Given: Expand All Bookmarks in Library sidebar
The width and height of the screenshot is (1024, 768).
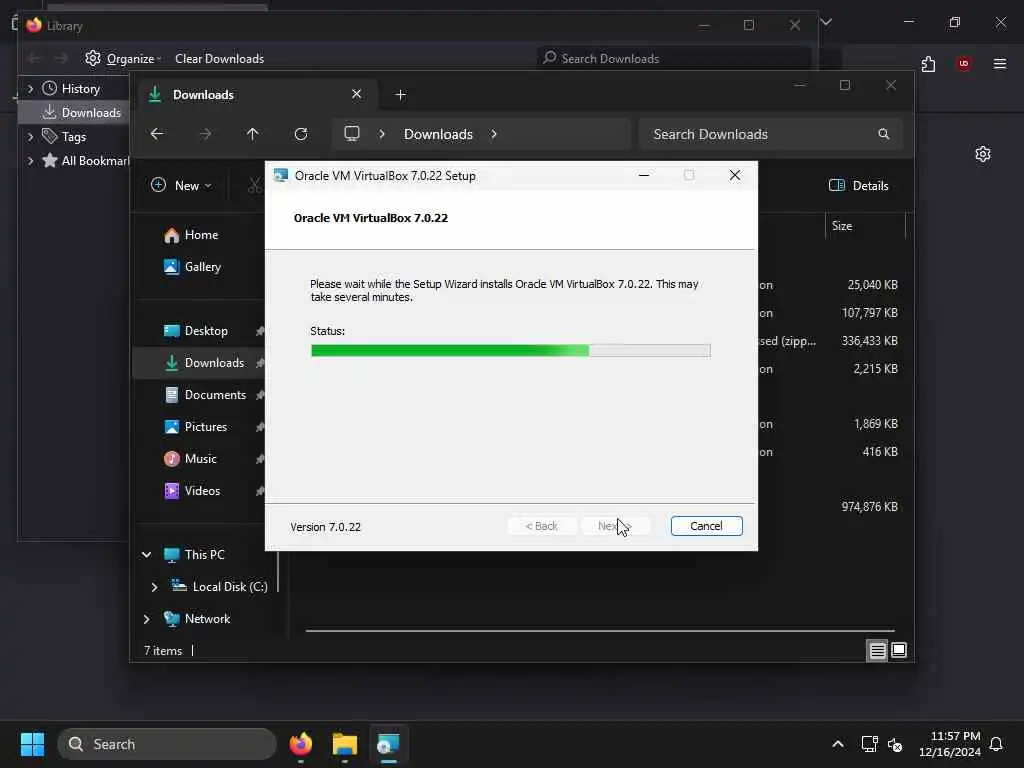Looking at the screenshot, I should tap(30, 161).
